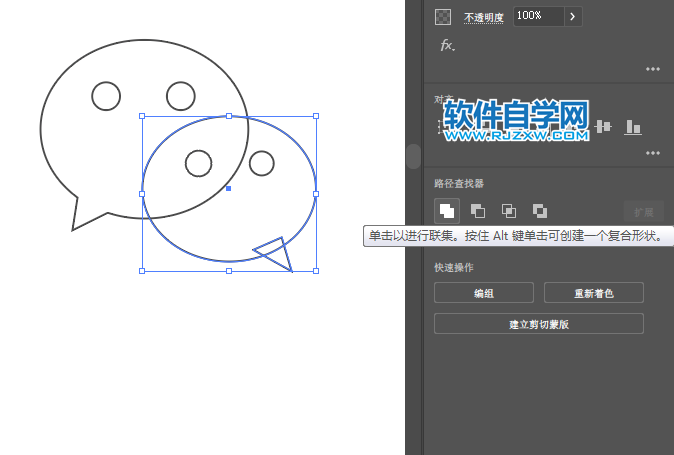Click the top-left selection handle
674x455 pixels.
tap(142, 116)
